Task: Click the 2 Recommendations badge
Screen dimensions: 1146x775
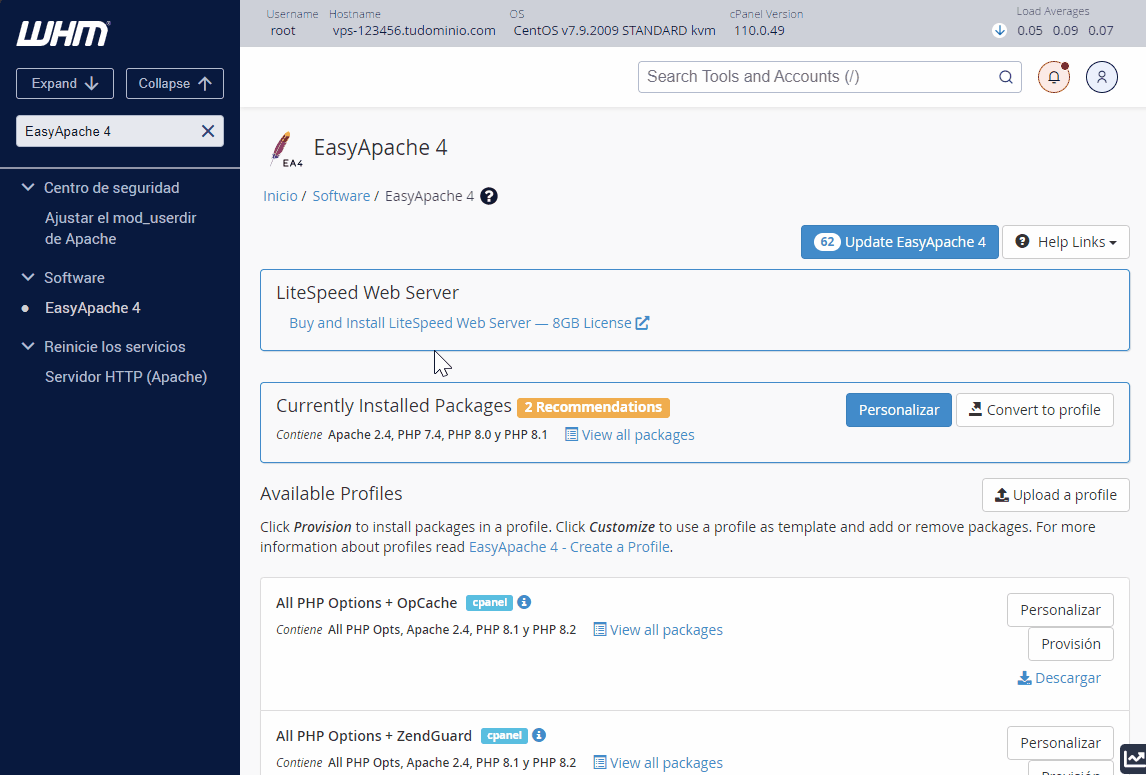Action: [593, 407]
